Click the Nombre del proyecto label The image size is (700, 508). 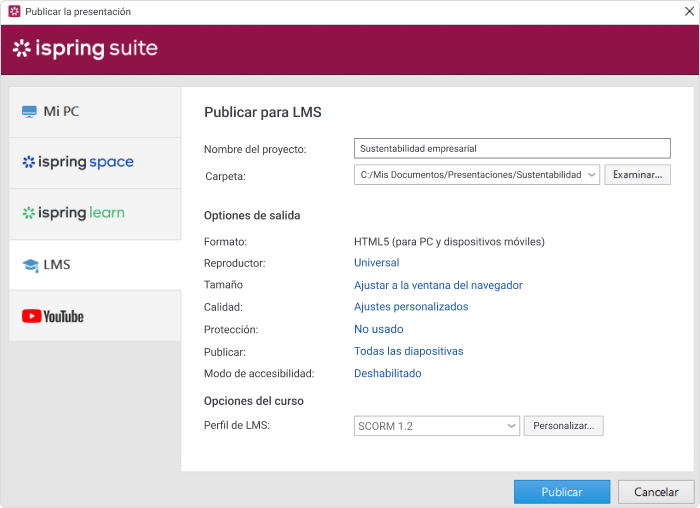(255, 149)
